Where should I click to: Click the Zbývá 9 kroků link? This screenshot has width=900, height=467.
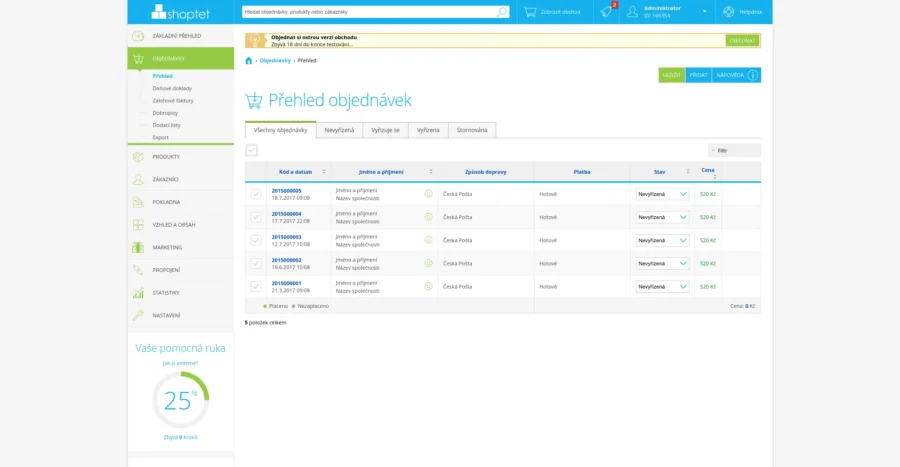point(180,437)
